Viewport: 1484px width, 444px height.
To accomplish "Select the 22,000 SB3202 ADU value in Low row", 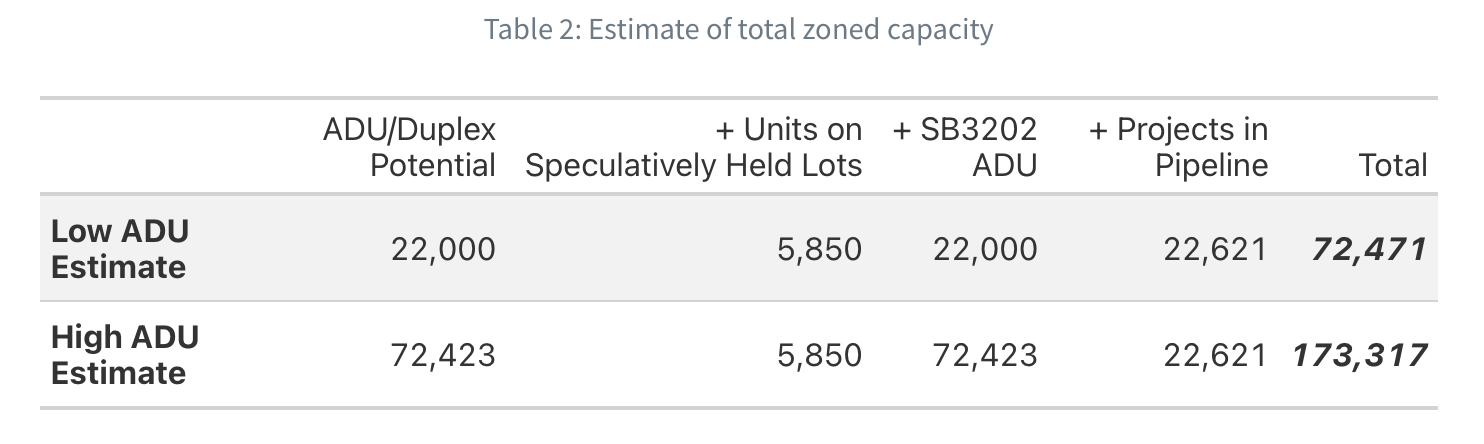I will click(x=985, y=249).
